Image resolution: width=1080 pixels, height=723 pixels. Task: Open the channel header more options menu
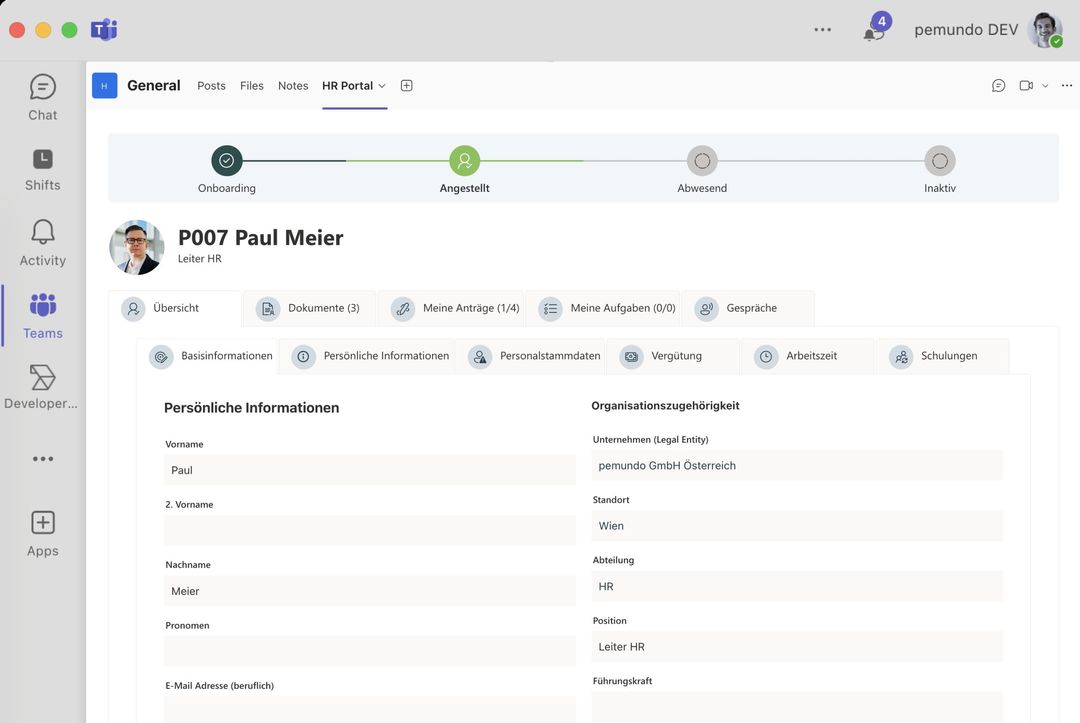tap(1066, 85)
